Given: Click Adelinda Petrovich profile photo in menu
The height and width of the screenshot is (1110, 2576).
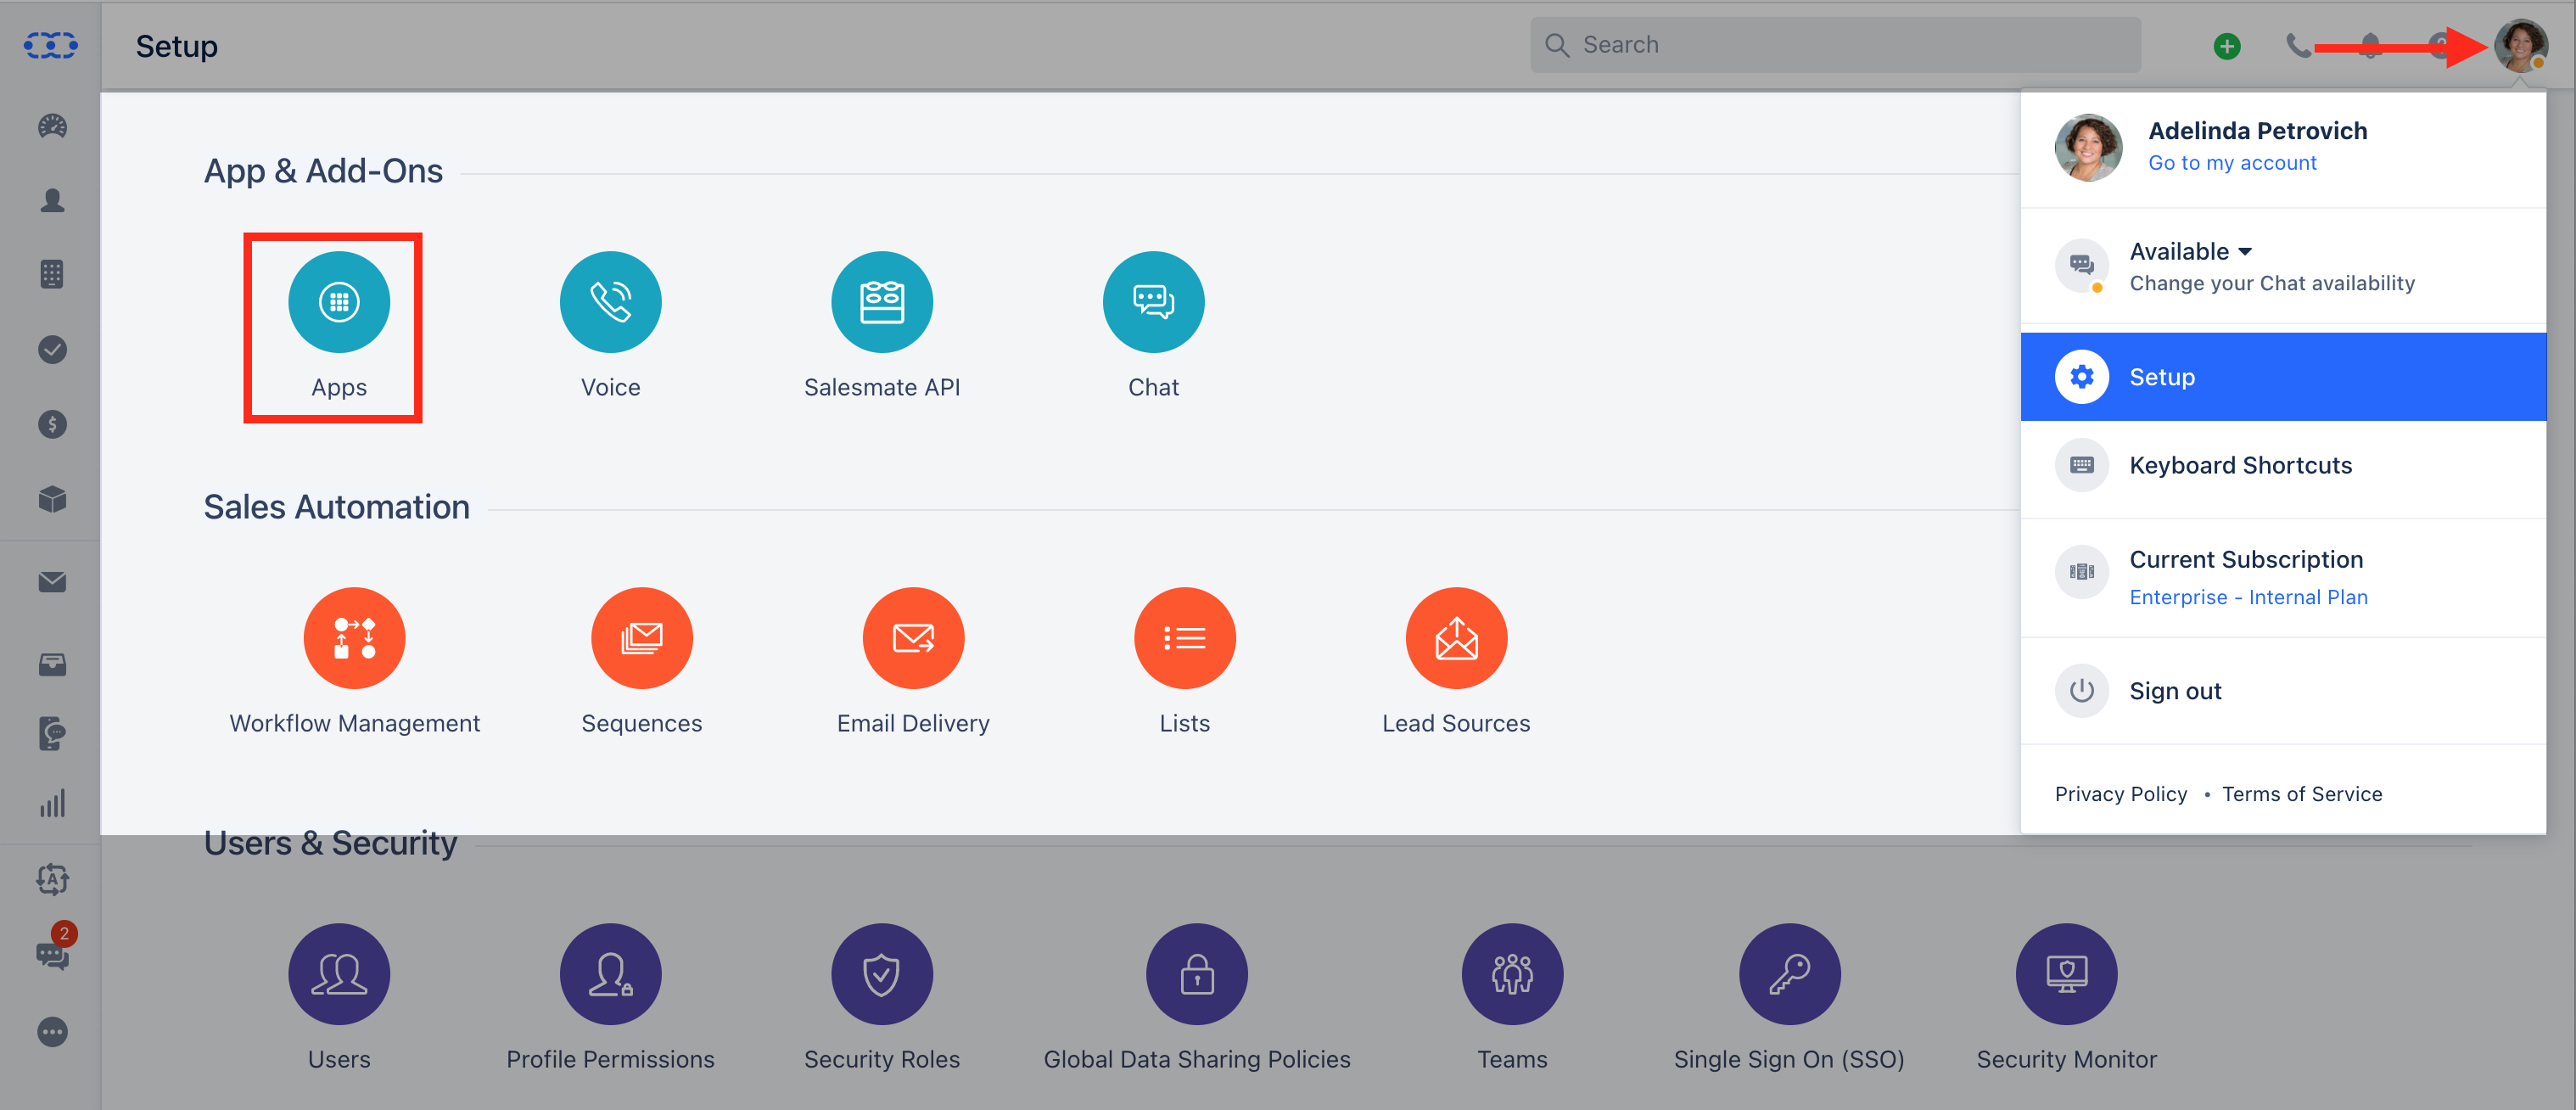Looking at the screenshot, I should pos(2088,147).
